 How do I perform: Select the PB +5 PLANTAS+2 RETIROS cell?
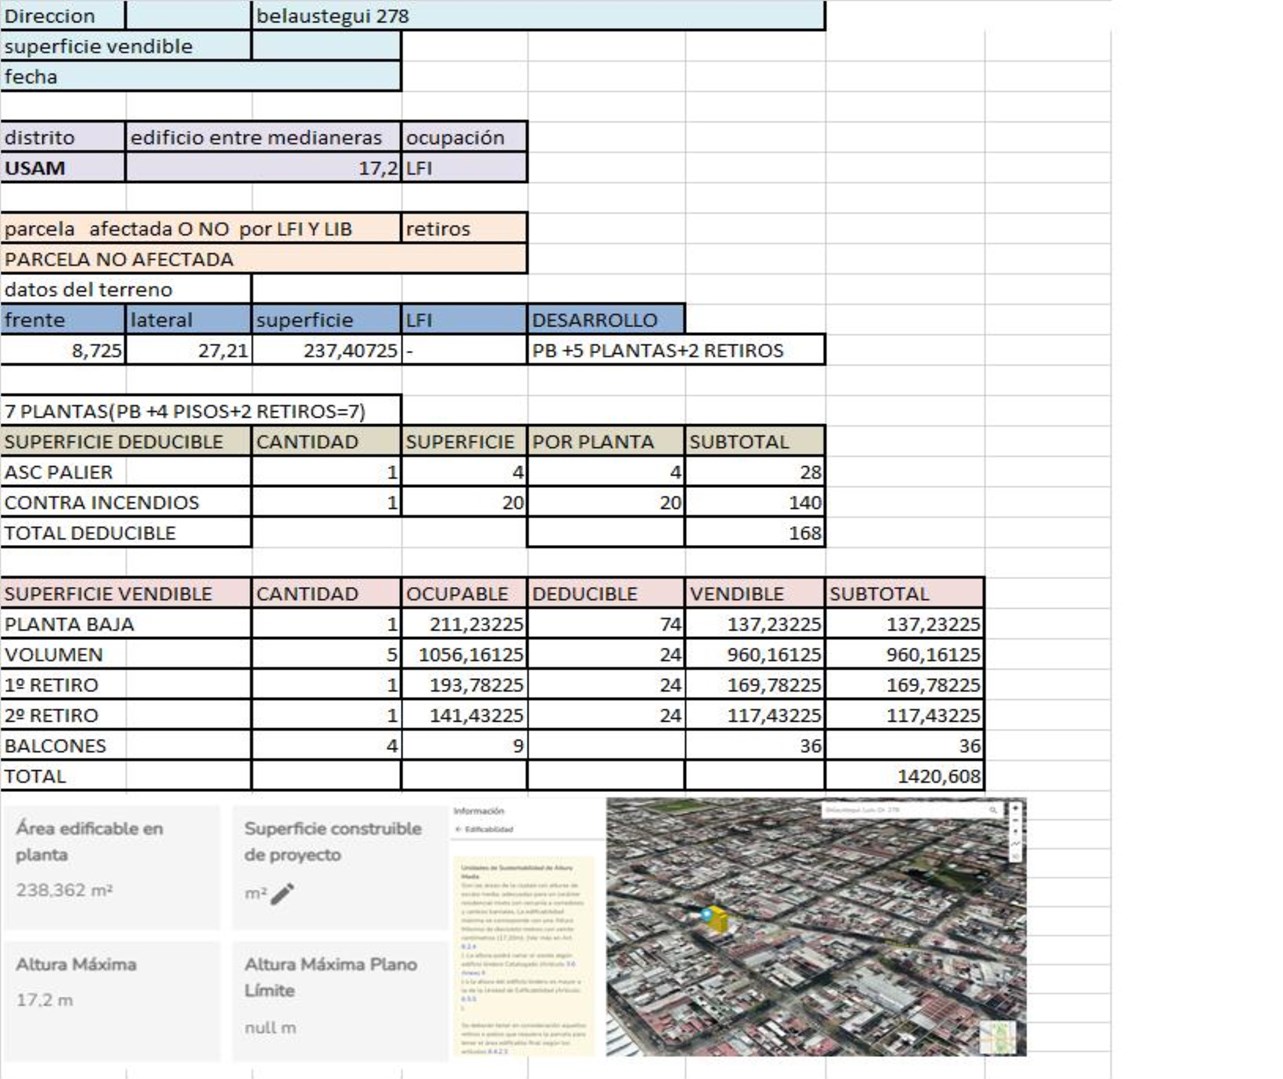click(x=675, y=351)
